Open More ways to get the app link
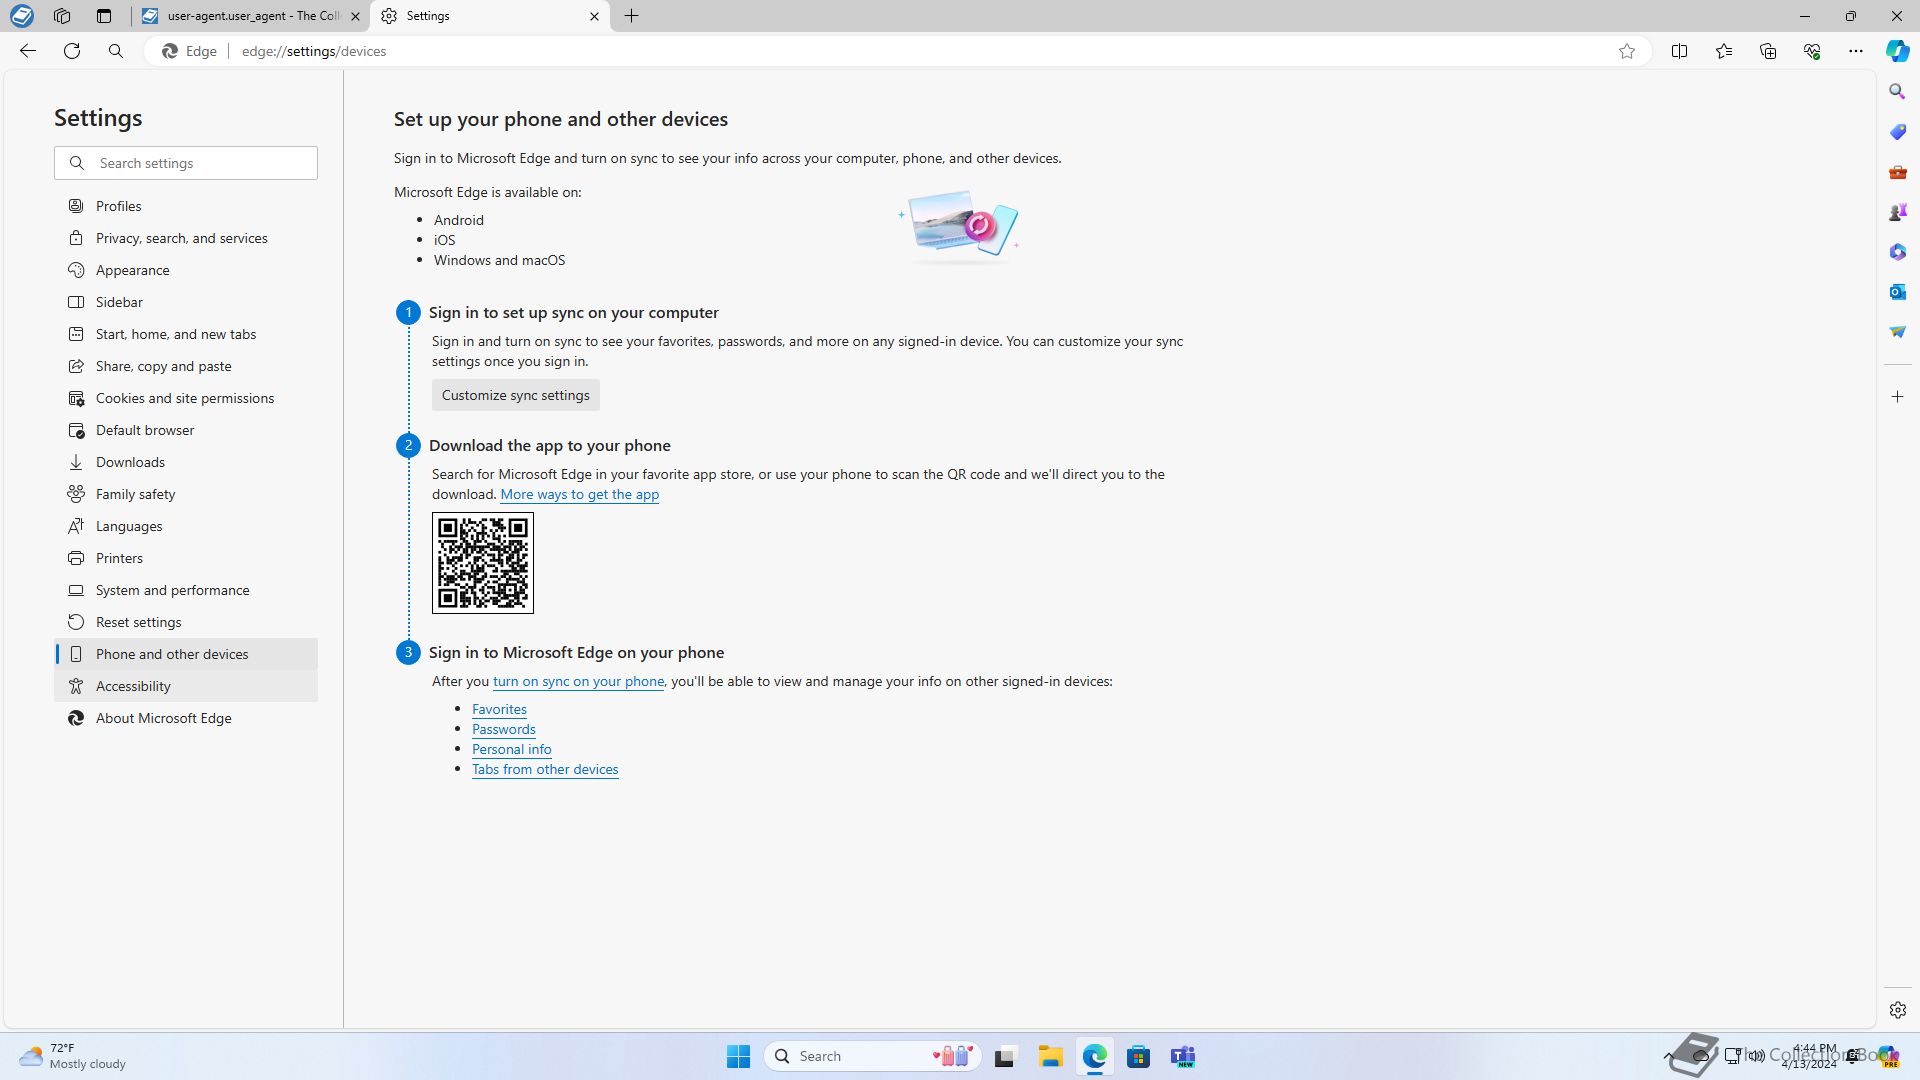The height and width of the screenshot is (1080, 1920). (x=579, y=494)
